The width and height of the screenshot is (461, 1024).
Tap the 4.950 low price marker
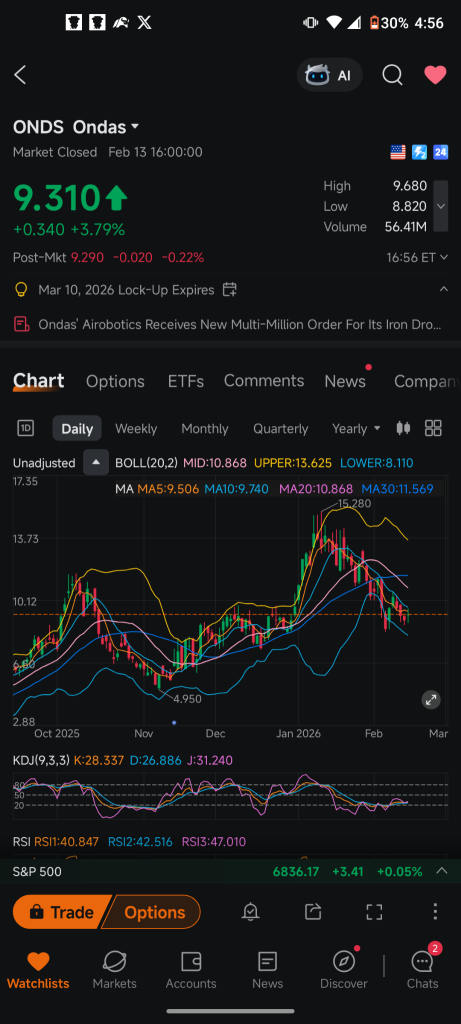click(x=187, y=699)
